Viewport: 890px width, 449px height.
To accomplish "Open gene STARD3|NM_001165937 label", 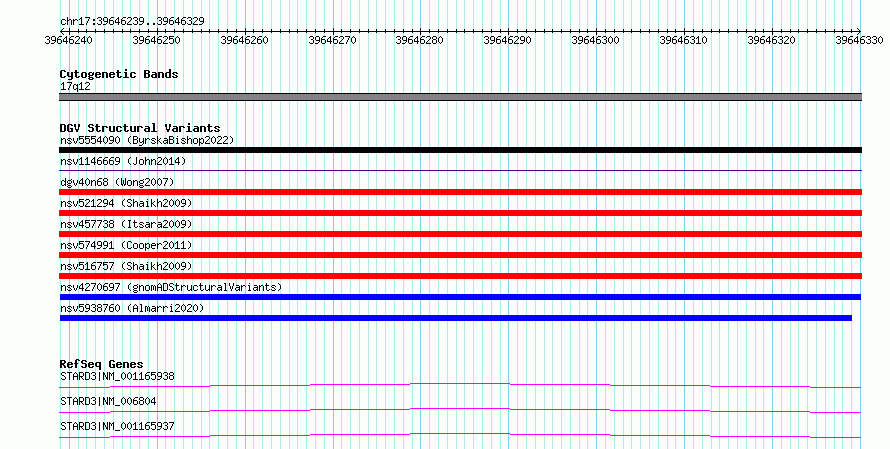I will coord(117,426).
